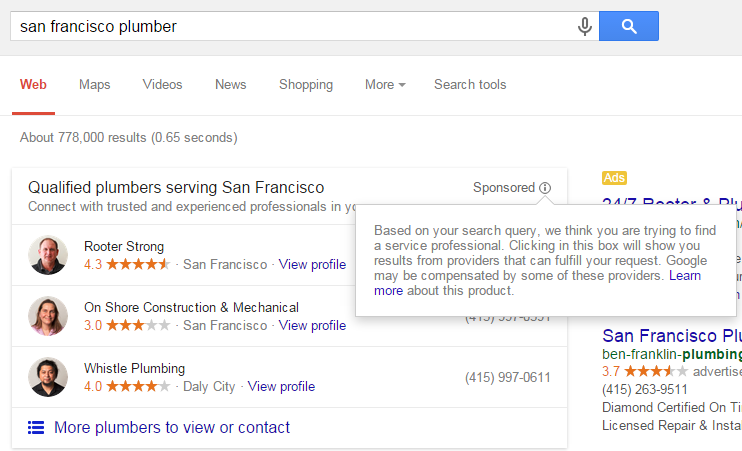This screenshot has height=451, width=742.
Task: Open Search tools options
Action: 470,85
